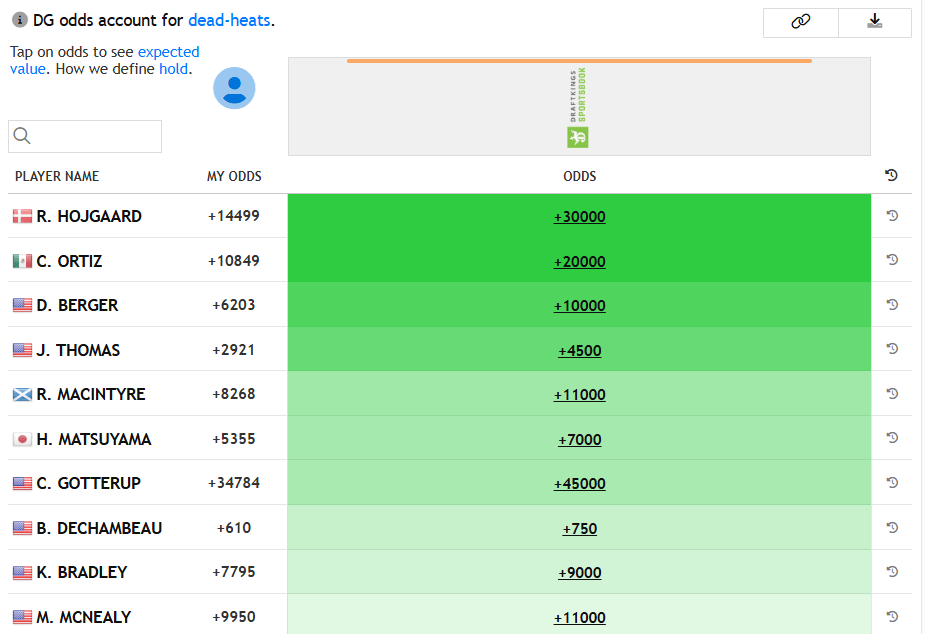Open the dead-heats link
Viewport: 925px width, 634px height.
pyautogui.click(x=229, y=20)
